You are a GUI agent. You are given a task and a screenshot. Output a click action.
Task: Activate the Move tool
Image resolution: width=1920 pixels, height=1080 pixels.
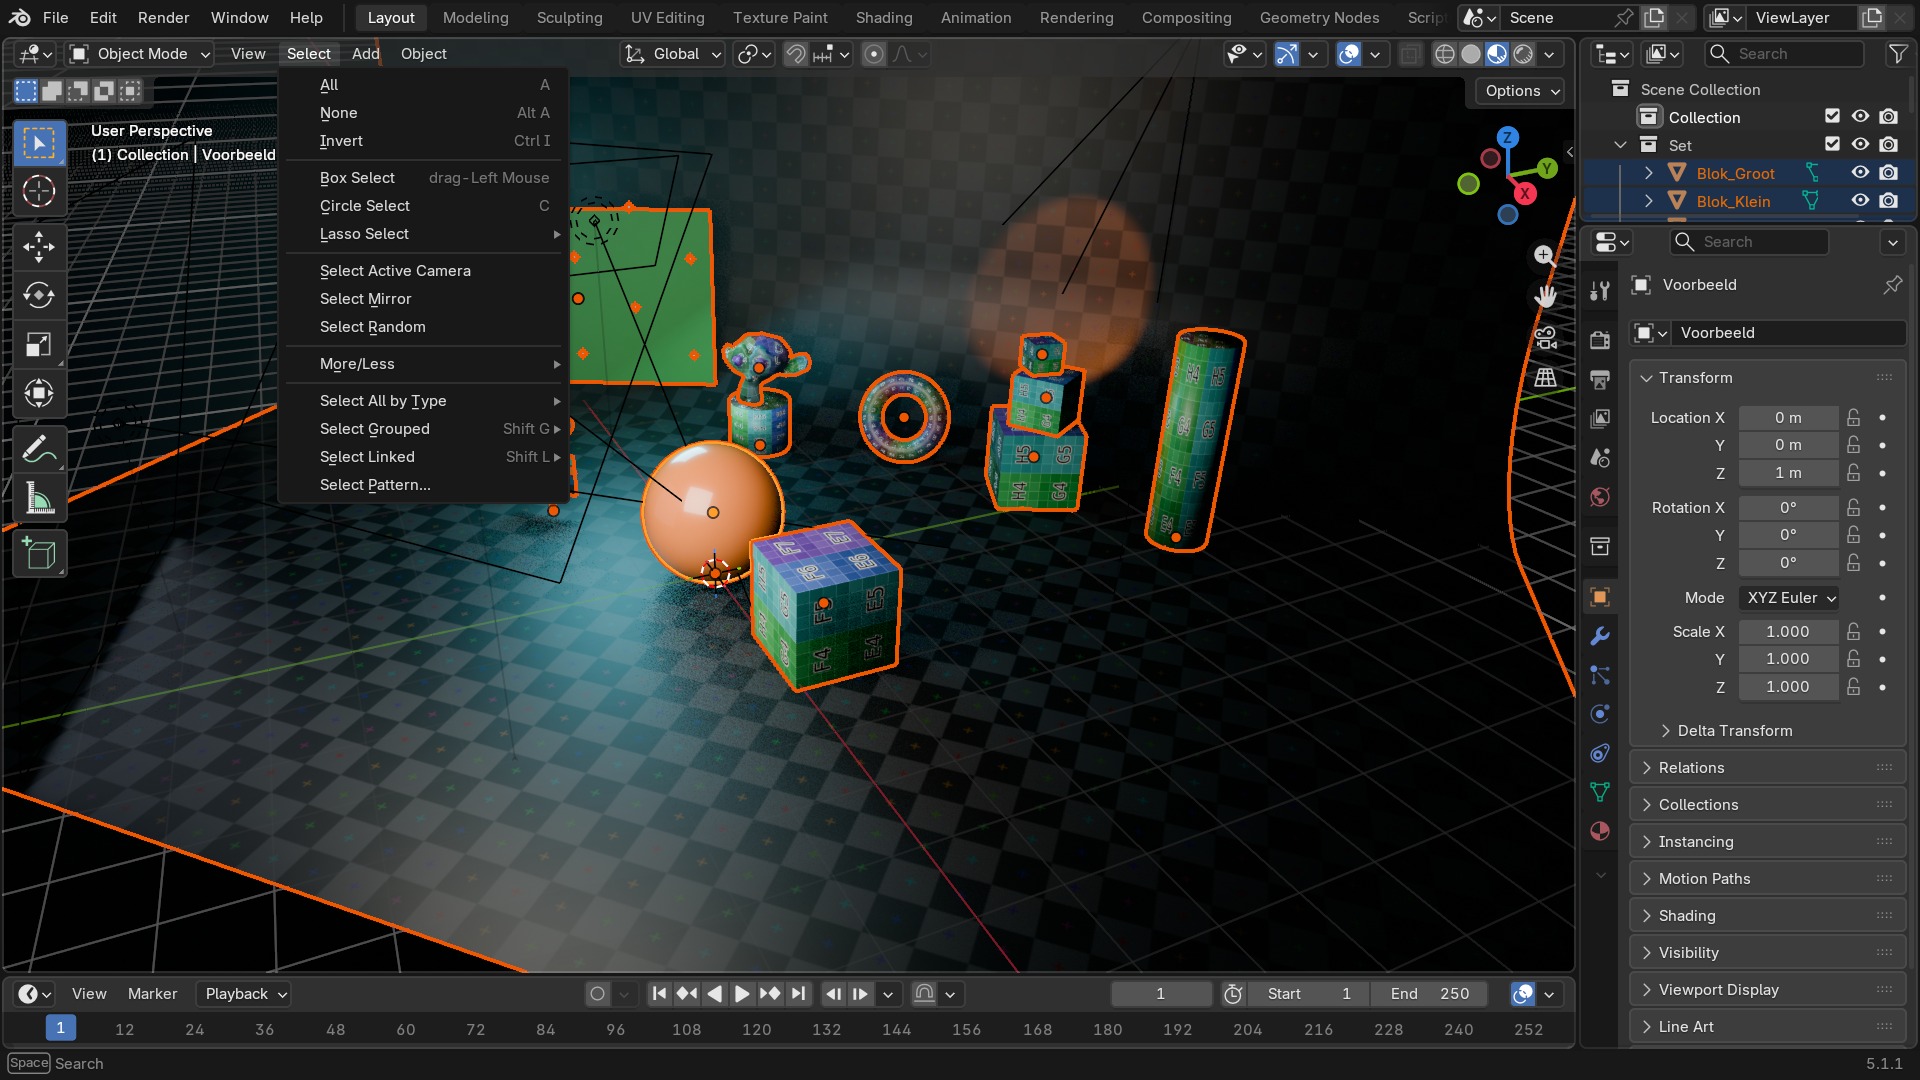pyautogui.click(x=39, y=246)
